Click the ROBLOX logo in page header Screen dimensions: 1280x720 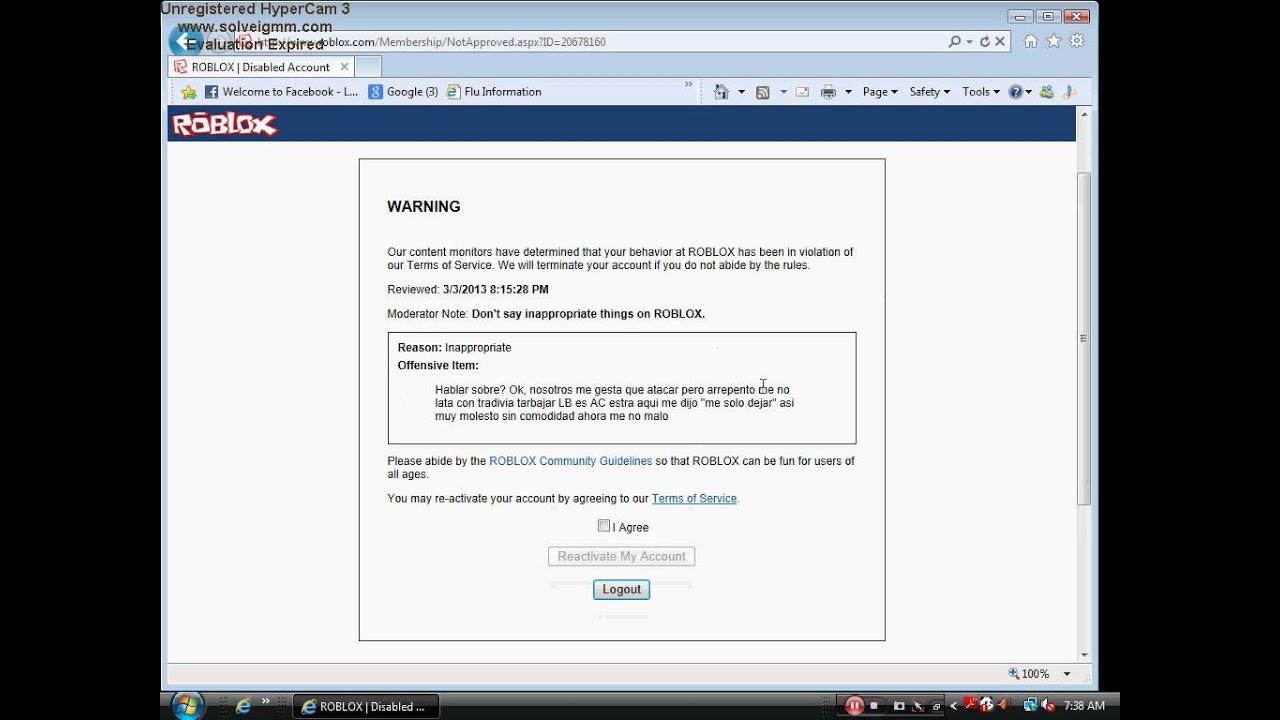(224, 124)
